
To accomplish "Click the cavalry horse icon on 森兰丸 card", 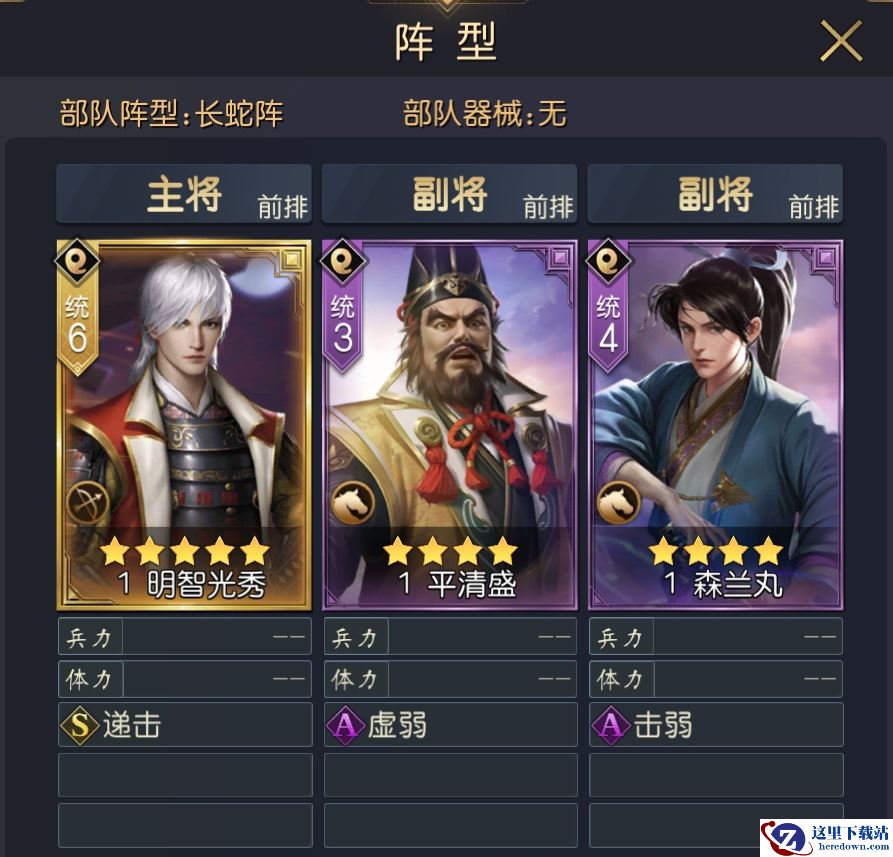I will pos(618,503).
